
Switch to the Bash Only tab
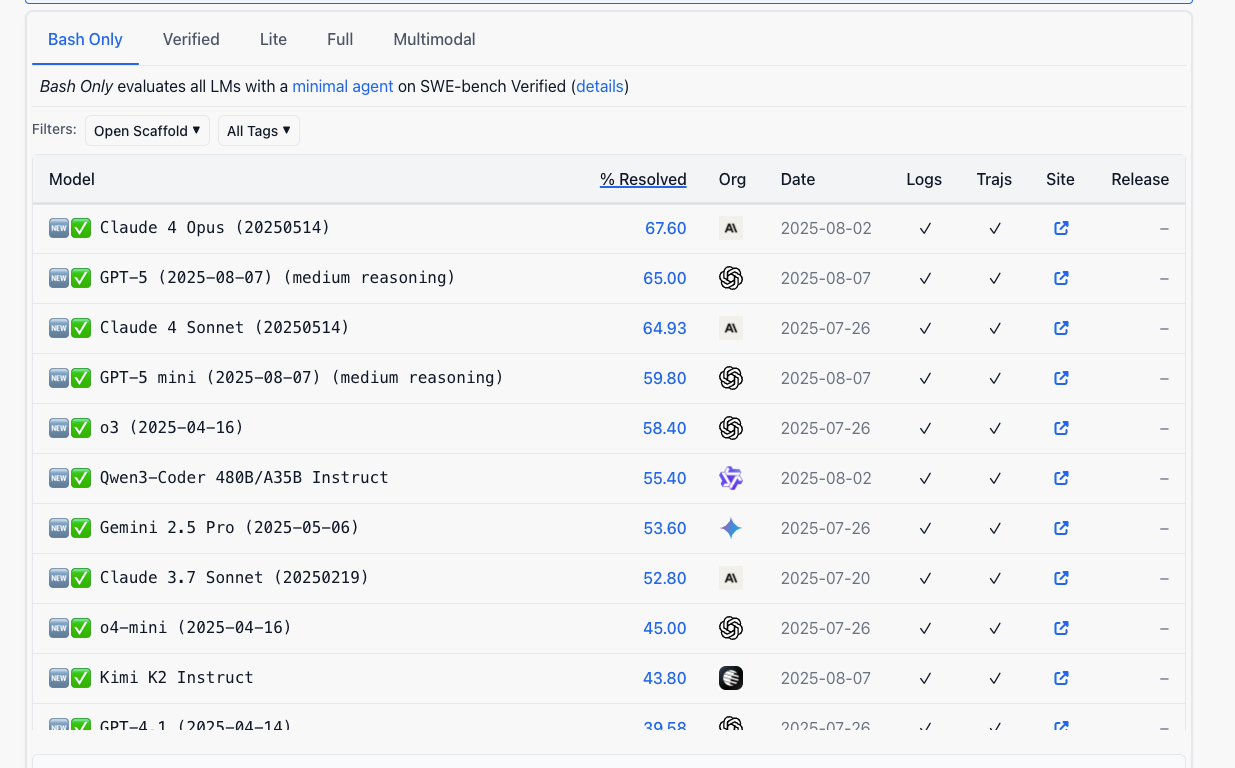(85, 40)
